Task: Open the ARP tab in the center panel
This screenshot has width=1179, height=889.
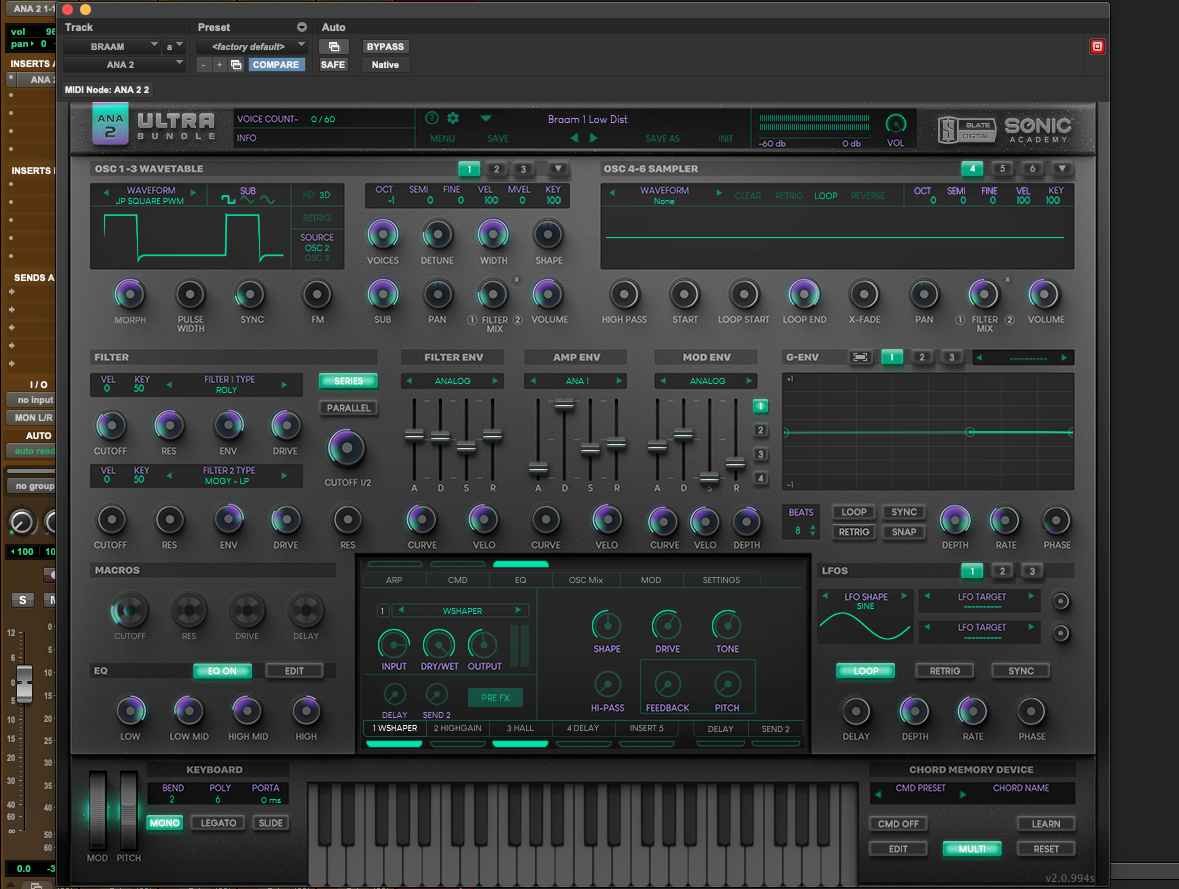Action: pyautogui.click(x=394, y=579)
